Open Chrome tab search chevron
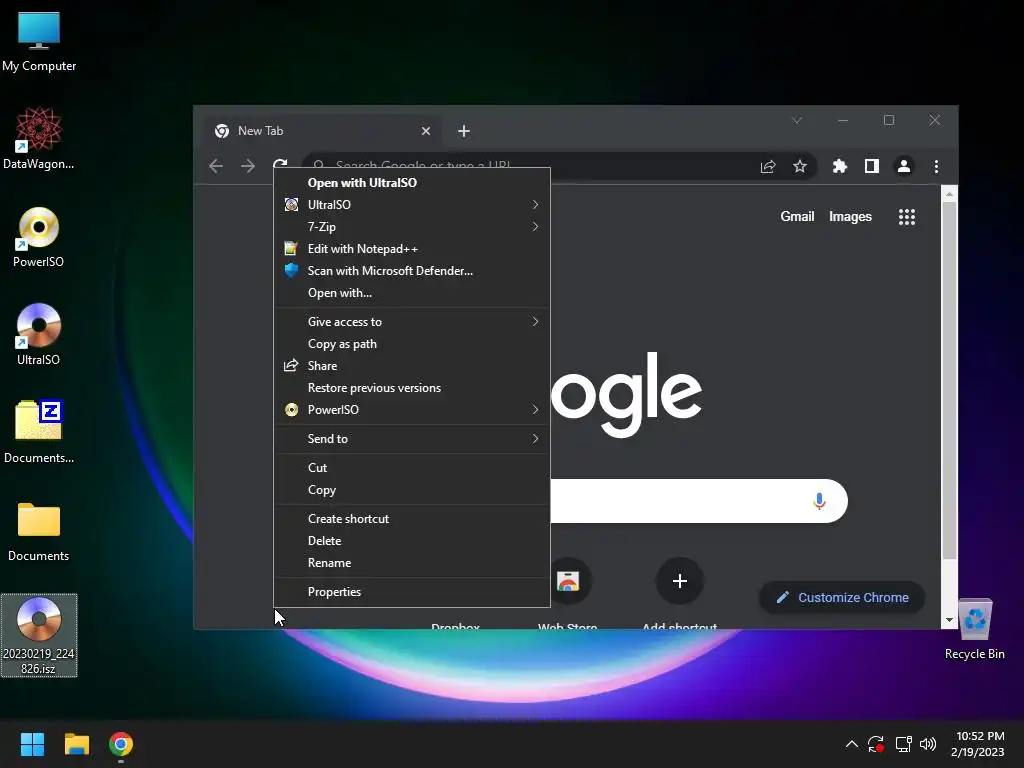Screen dimensions: 1024x768 (x=797, y=120)
